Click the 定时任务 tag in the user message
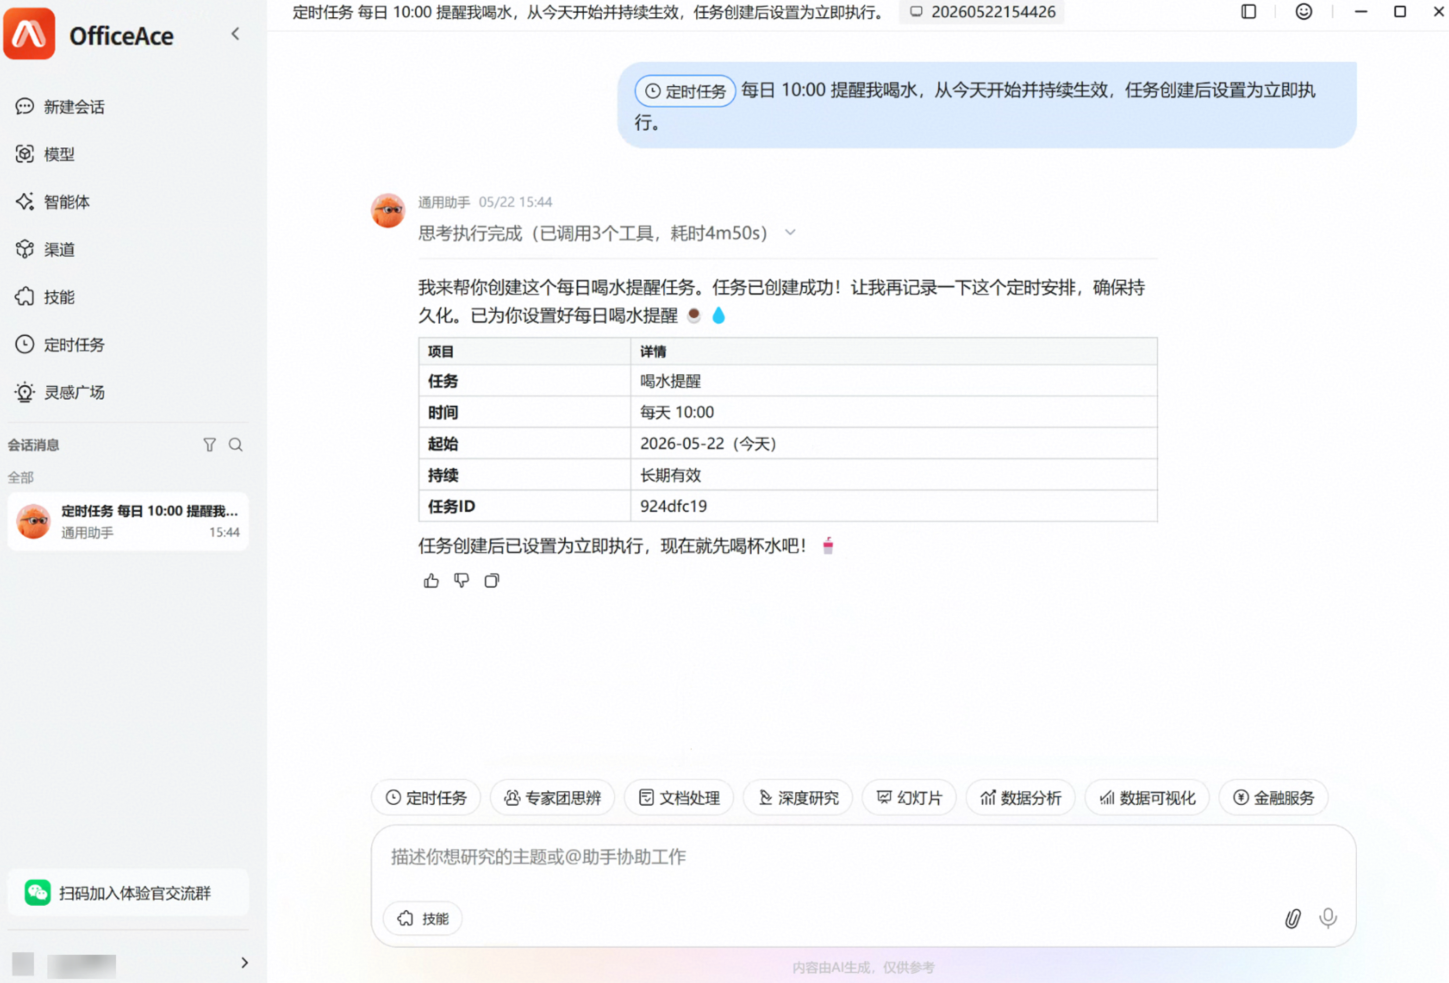The height and width of the screenshot is (983, 1449). [x=685, y=91]
